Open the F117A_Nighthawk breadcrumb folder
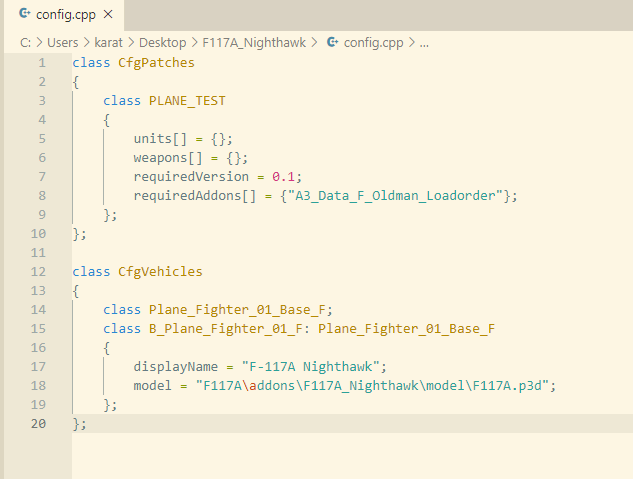Screen dimensions: 633x479 point(254,43)
